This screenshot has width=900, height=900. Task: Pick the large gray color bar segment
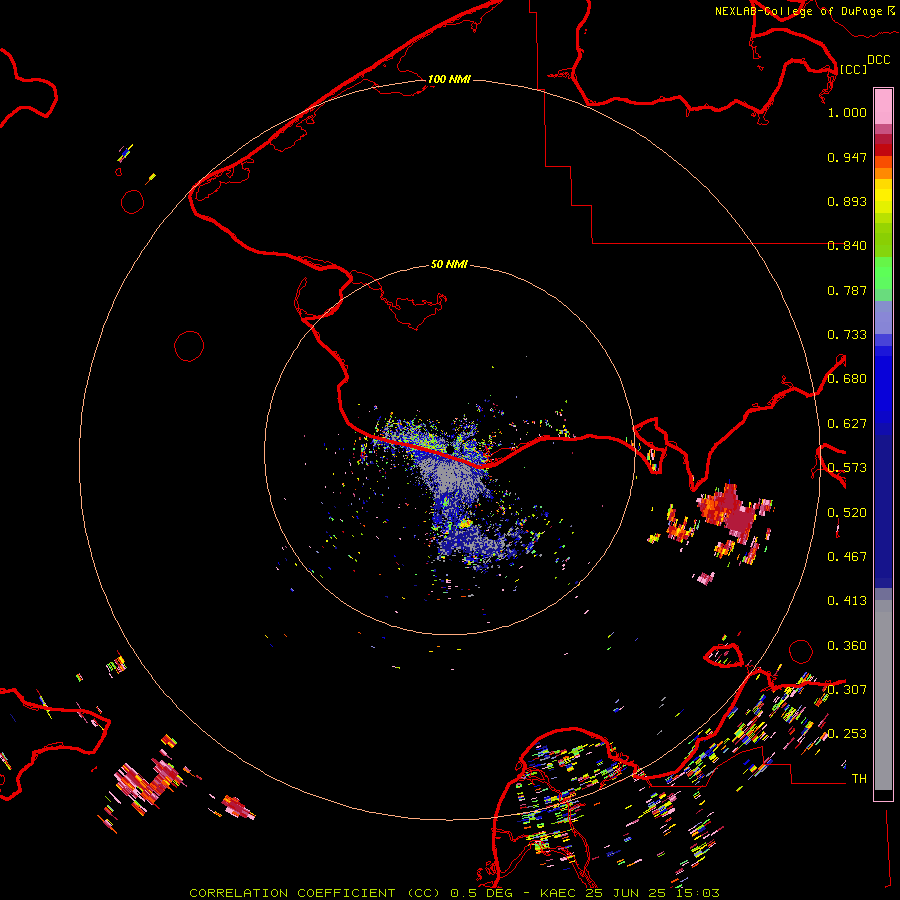(883, 695)
